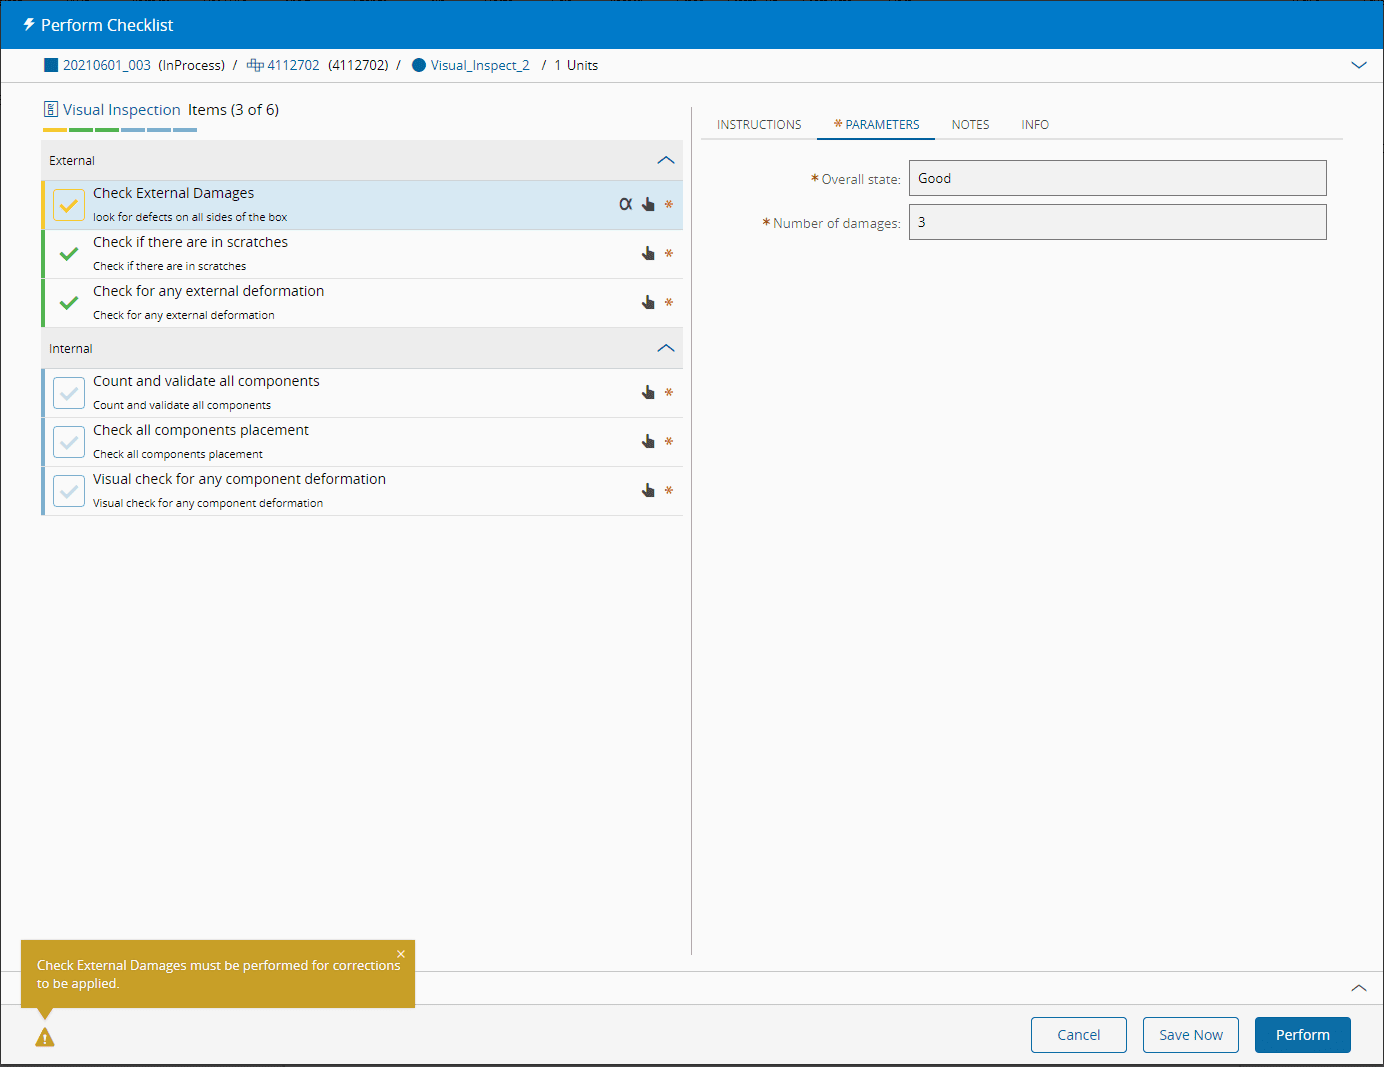Collapse the External section
The width and height of the screenshot is (1384, 1067).
coord(666,160)
